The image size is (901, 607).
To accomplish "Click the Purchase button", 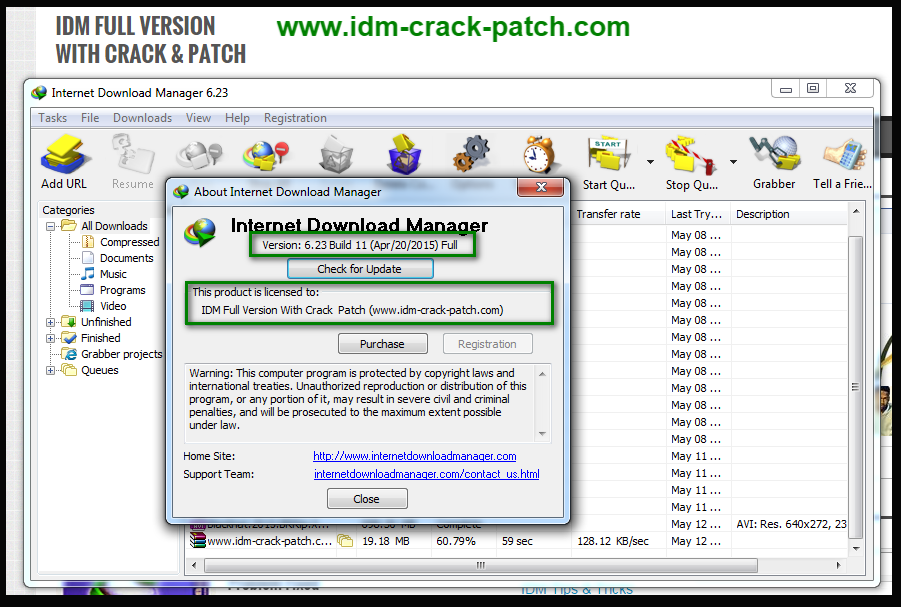I will click(383, 344).
